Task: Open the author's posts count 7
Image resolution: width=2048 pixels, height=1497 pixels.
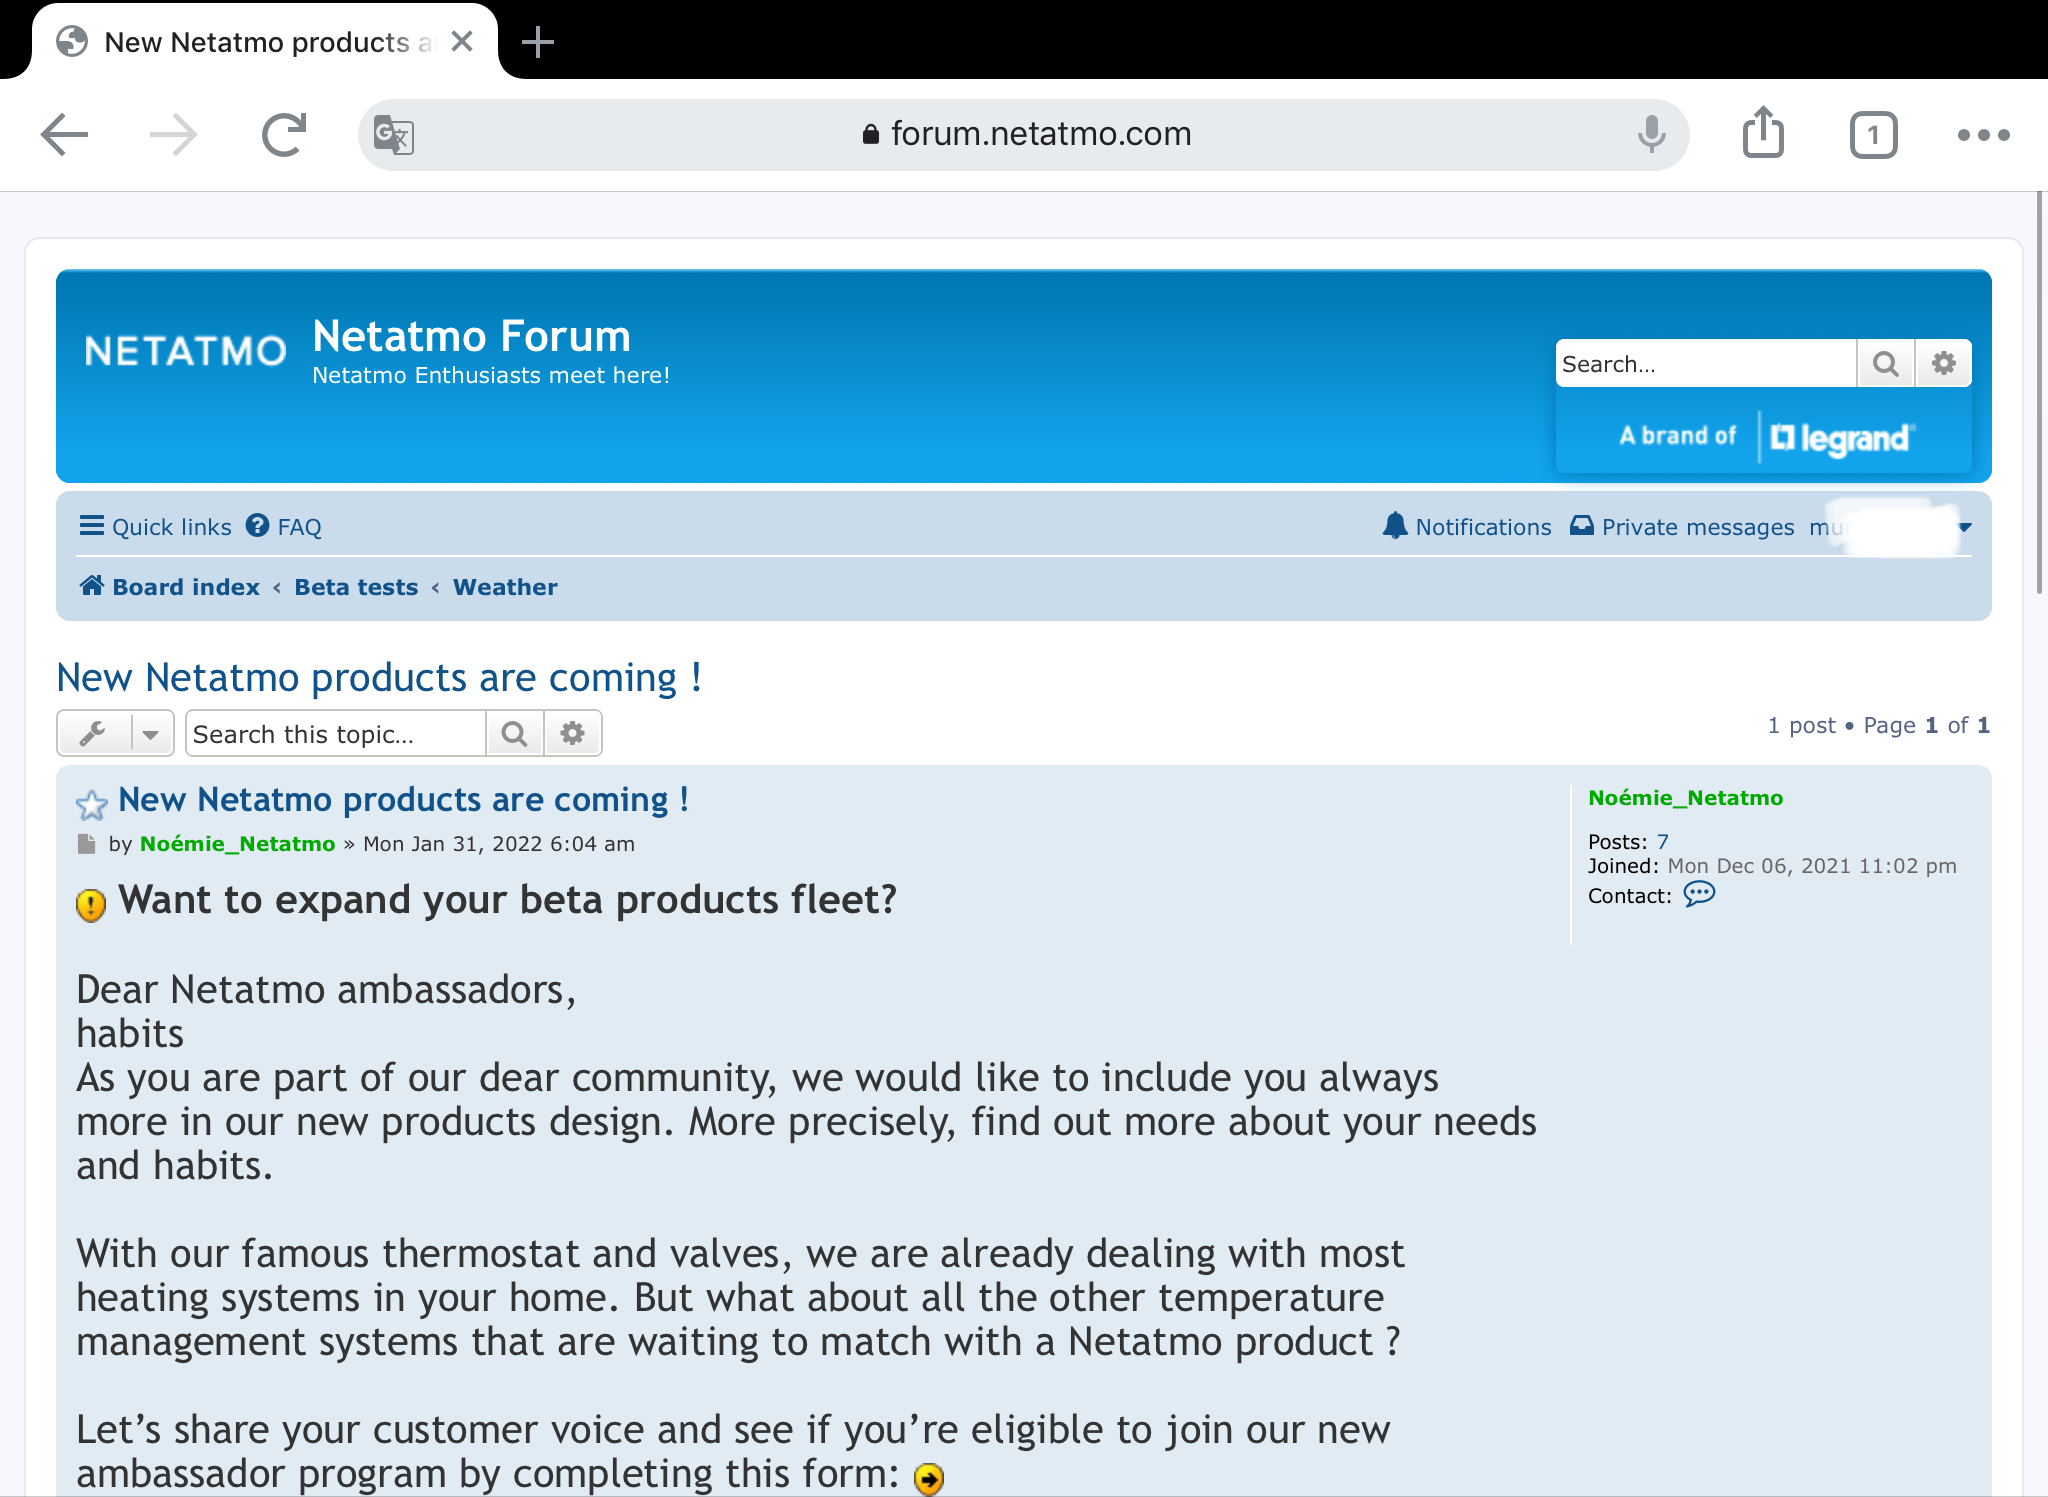Action: pos(1662,842)
